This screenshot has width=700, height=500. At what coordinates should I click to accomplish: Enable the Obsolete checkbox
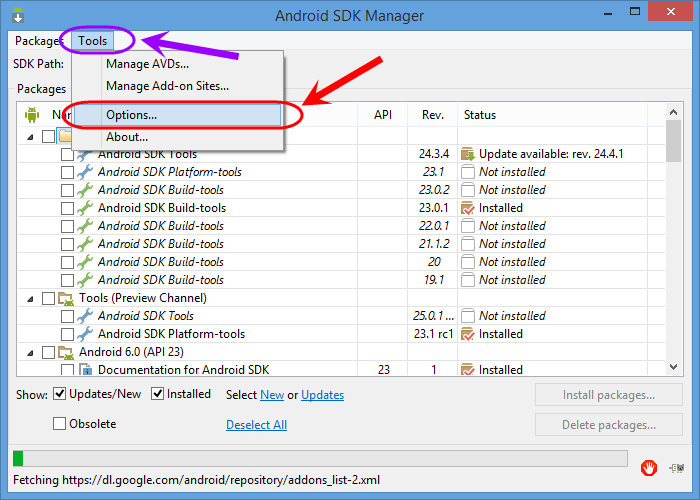point(59,423)
